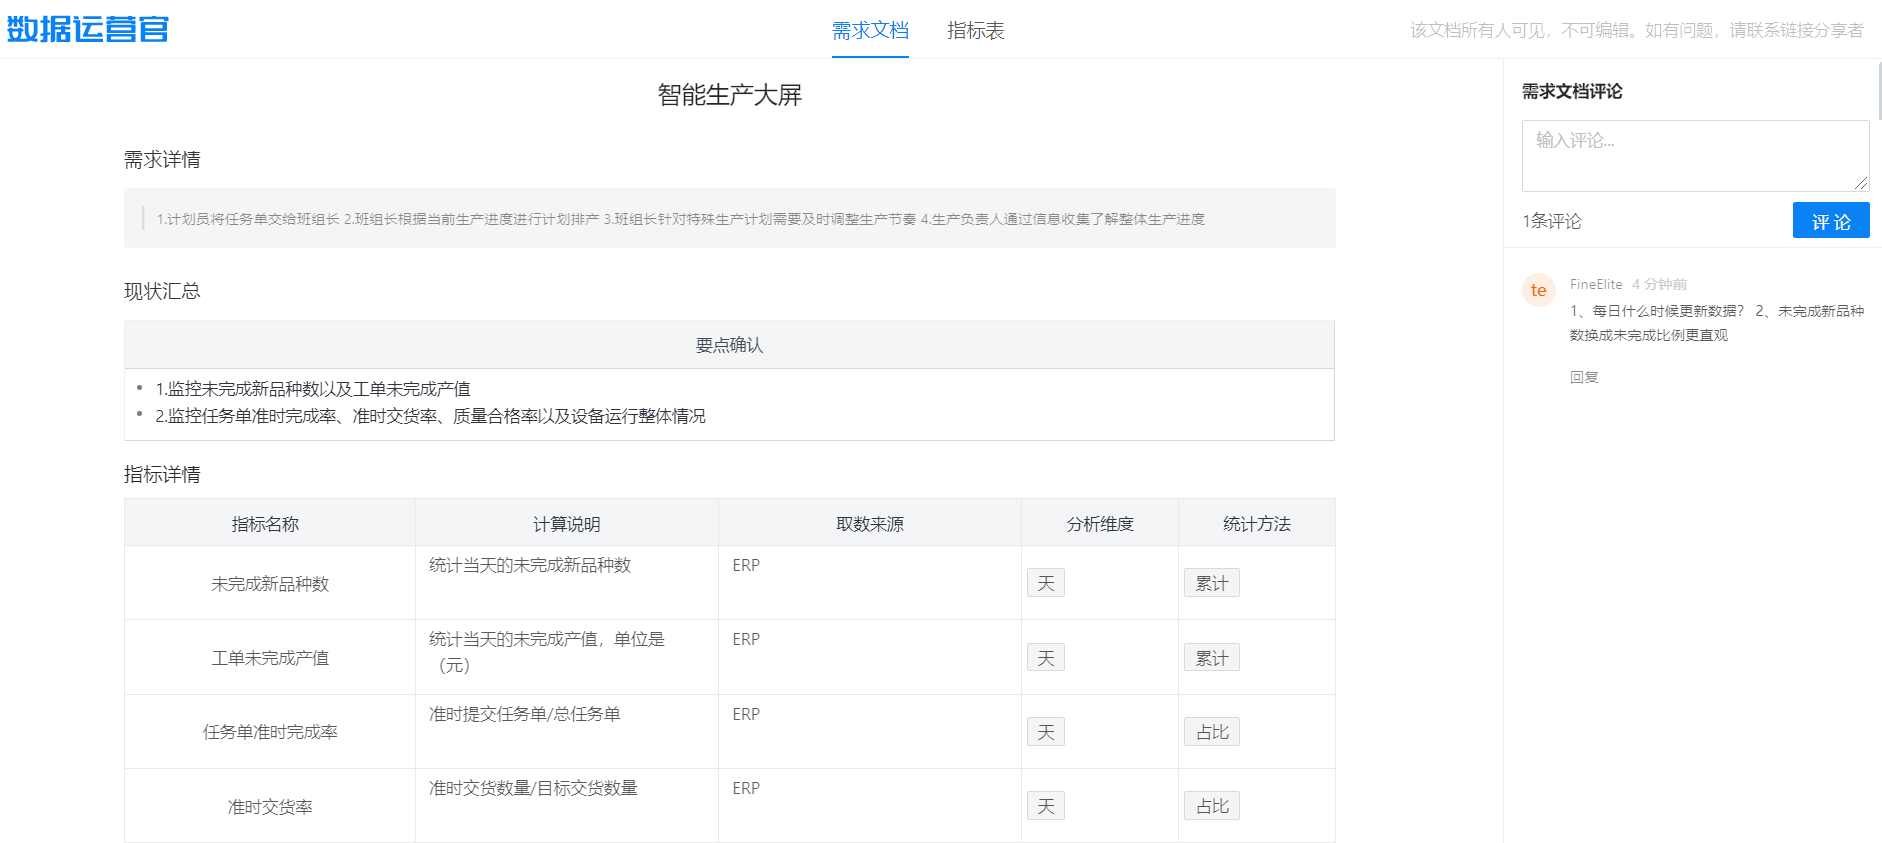Click the 要点确认 table header
This screenshot has width=1882, height=843.
pos(729,345)
